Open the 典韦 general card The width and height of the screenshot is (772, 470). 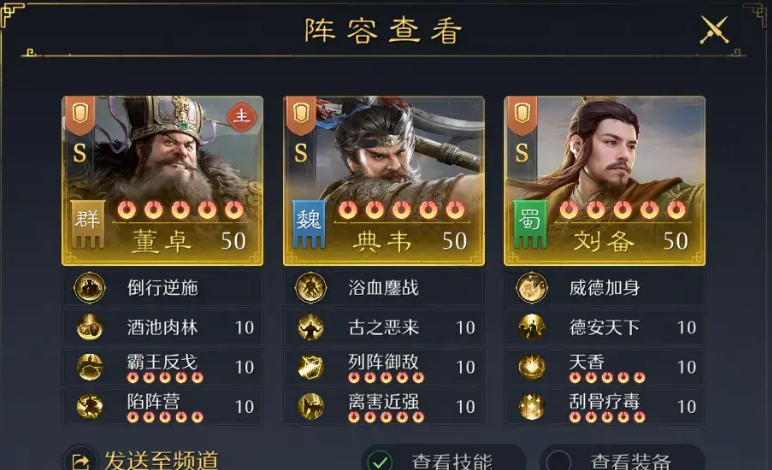(x=384, y=181)
